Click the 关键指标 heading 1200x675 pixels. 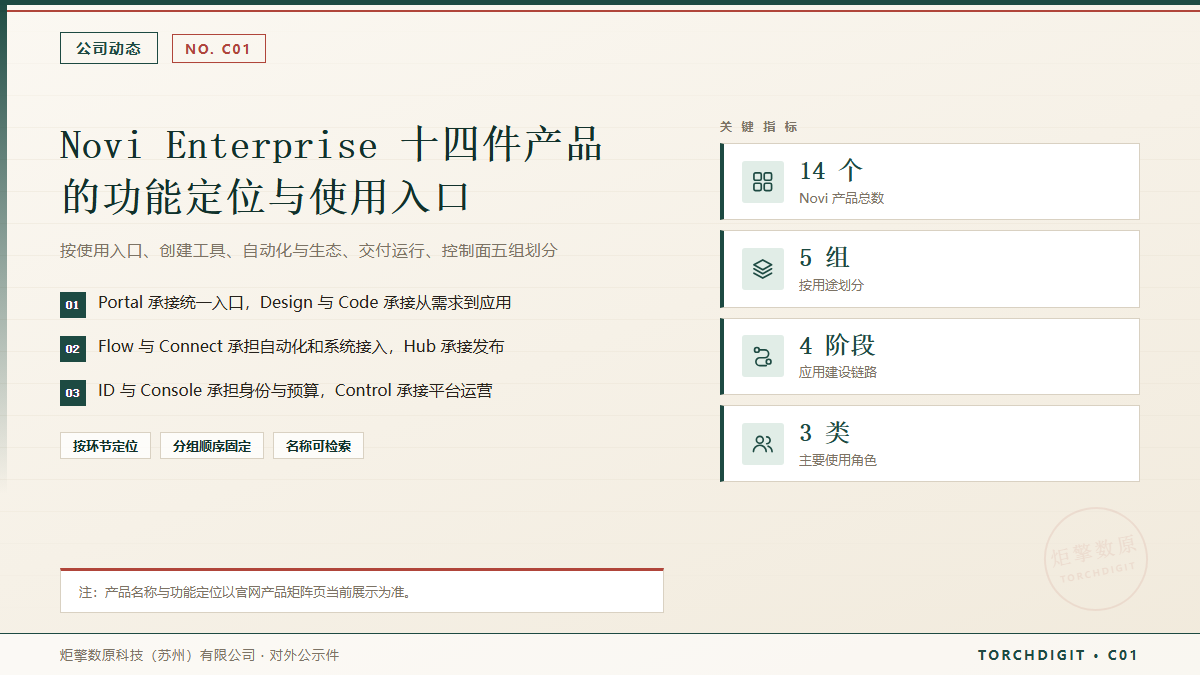click(759, 127)
